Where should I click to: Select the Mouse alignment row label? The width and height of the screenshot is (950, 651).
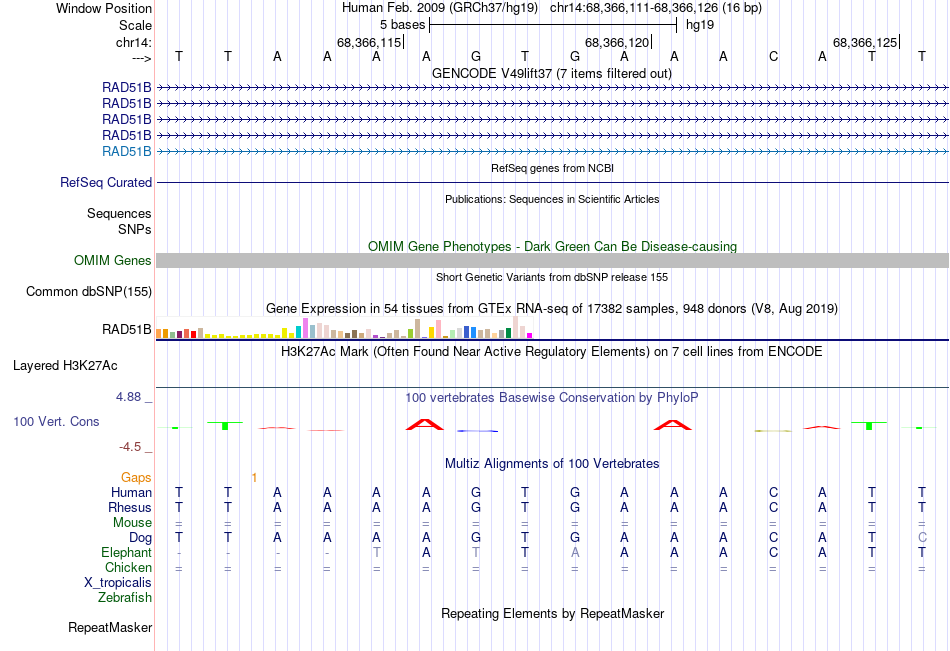(133, 522)
